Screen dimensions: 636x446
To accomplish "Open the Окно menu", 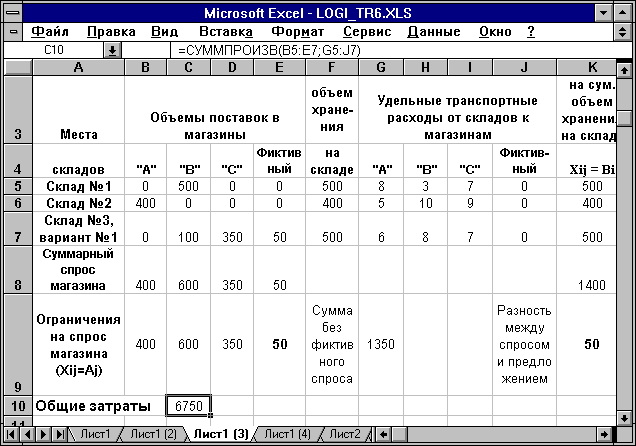I will 495,32.
